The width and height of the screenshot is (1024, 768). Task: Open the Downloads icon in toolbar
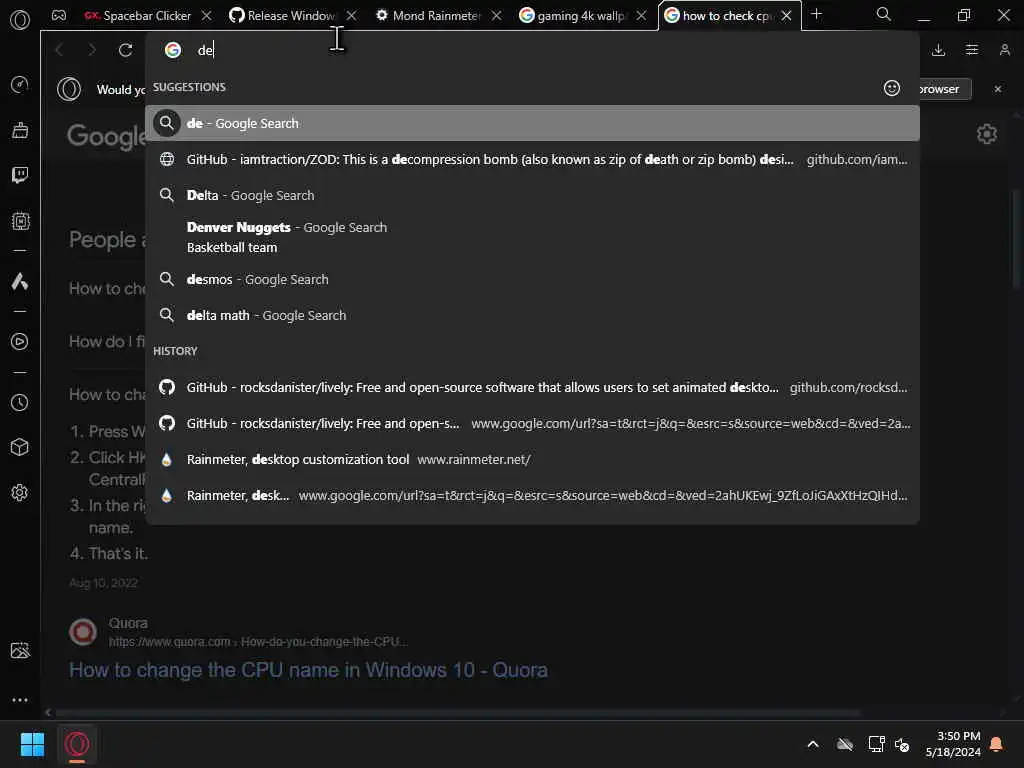pos(938,50)
